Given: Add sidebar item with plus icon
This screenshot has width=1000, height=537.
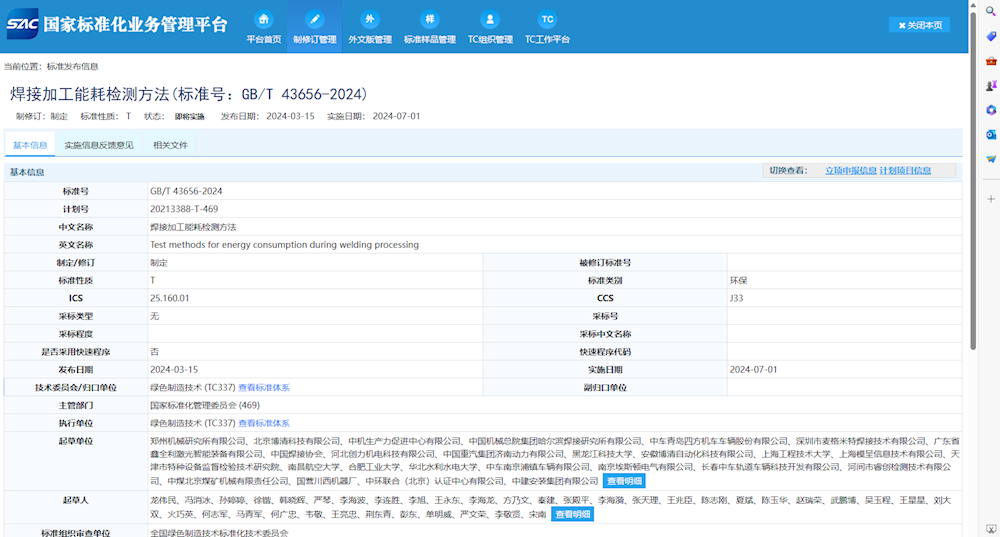Looking at the screenshot, I should tap(991, 198).
